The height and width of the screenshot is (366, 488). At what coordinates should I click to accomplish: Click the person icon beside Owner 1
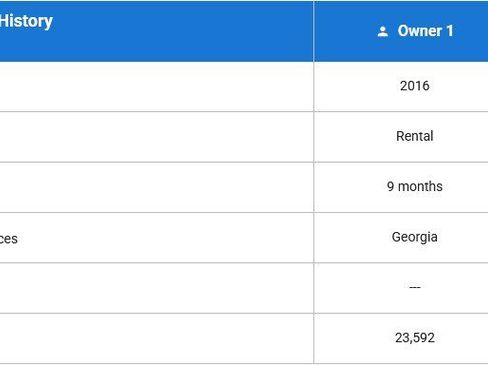(x=382, y=31)
